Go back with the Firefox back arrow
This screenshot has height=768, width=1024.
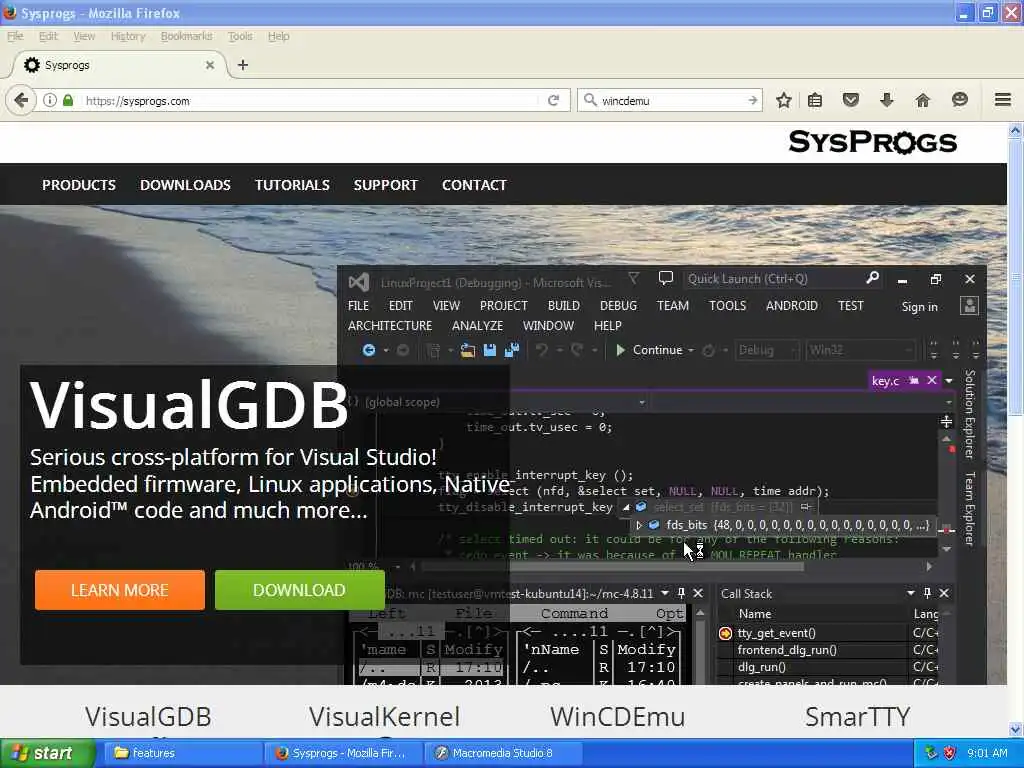21,101
